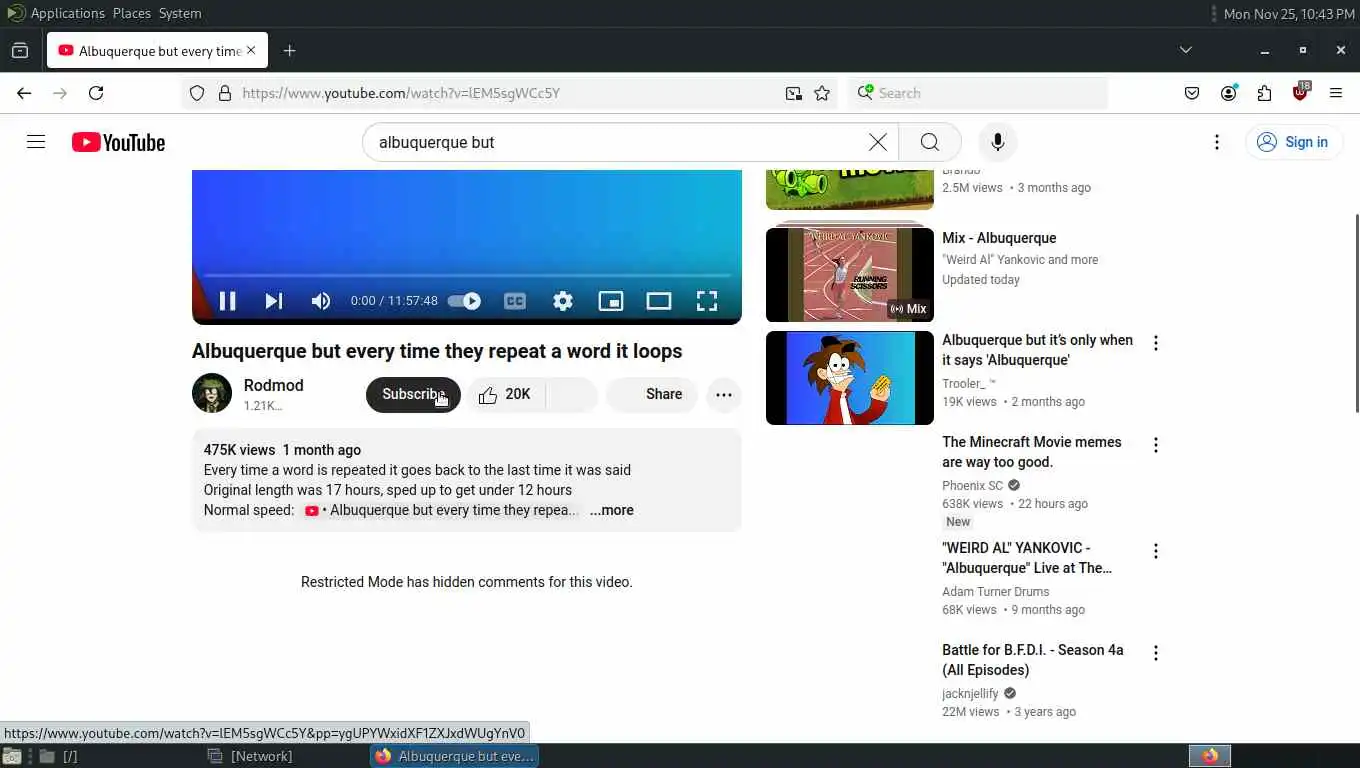Open the Firefox account icon
This screenshot has width=1360, height=768.
click(1228, 93)
